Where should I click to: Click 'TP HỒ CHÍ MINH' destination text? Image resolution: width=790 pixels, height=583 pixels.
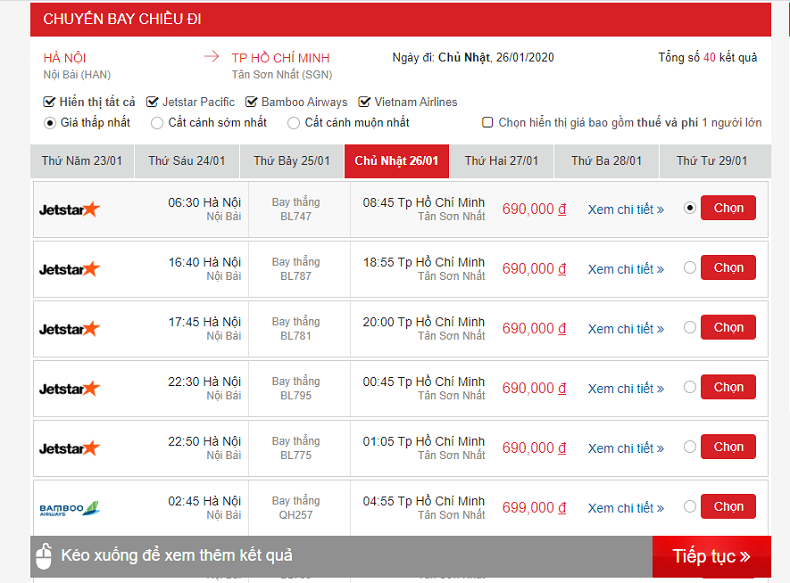point(281,58)
